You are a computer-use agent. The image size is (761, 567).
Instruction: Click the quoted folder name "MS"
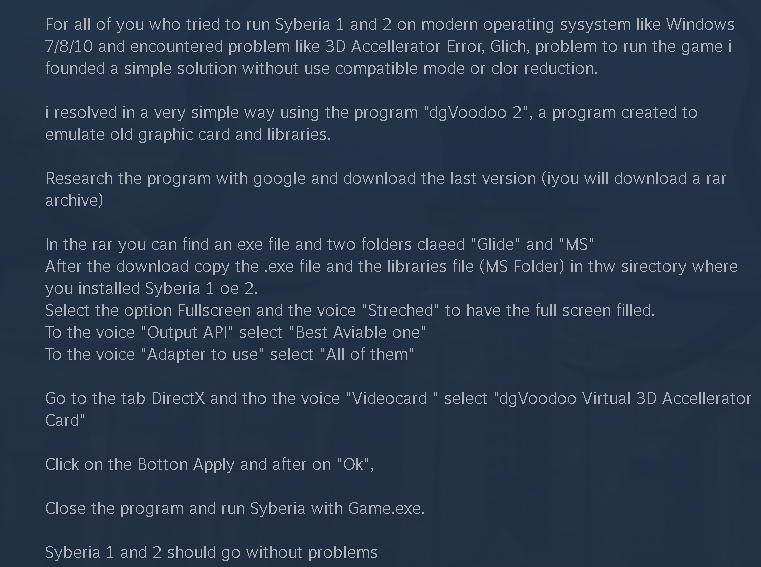click(x=576, y=244)
